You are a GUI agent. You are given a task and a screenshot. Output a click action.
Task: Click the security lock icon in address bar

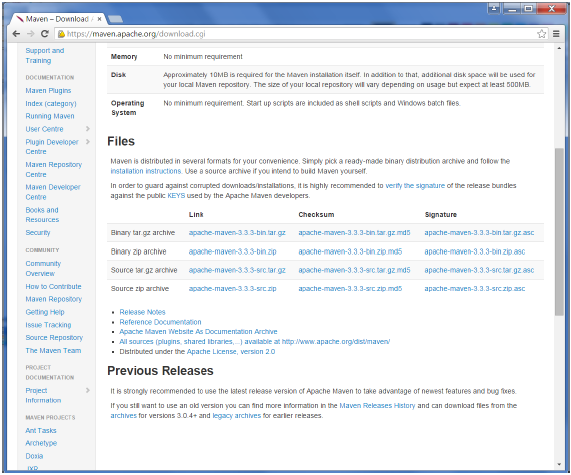coord(62,34)
